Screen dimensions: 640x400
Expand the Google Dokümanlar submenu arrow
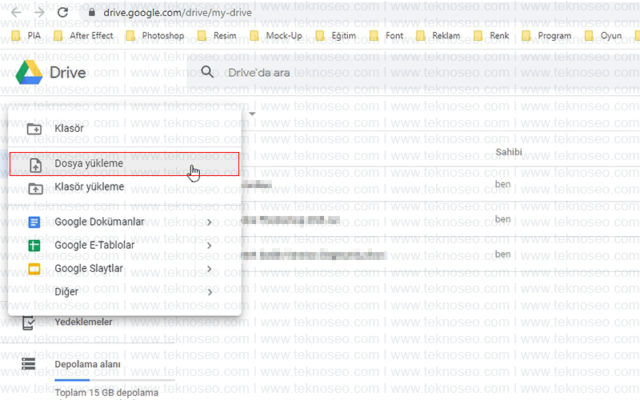[x=209, y=222]
